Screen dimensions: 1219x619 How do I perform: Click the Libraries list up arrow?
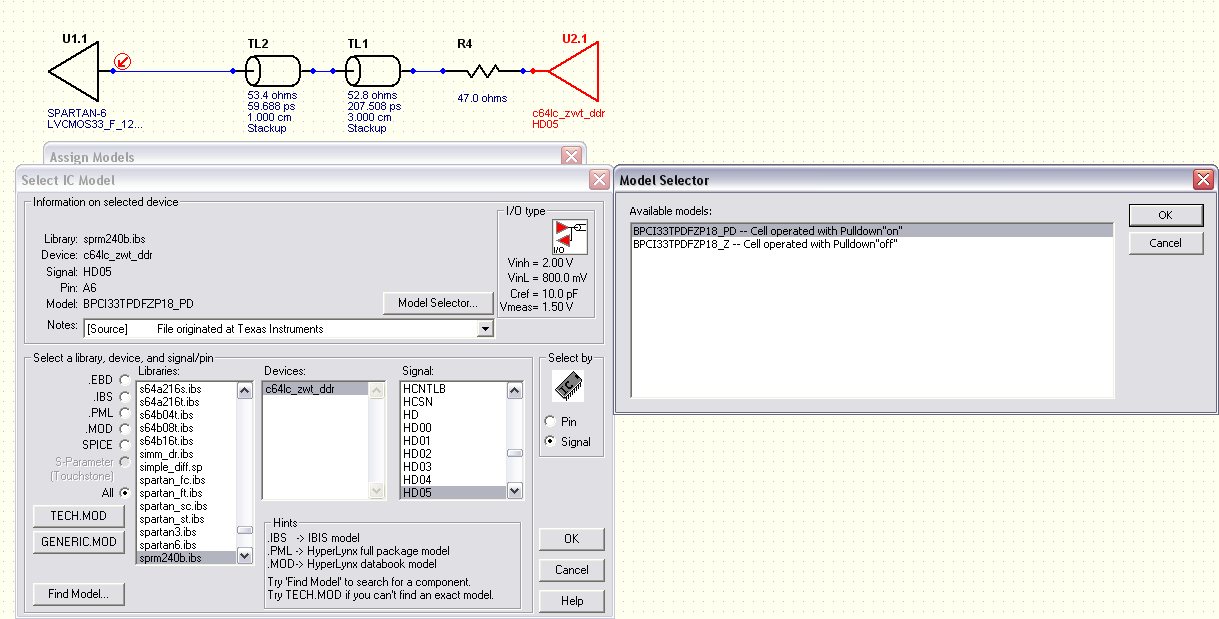click(244, 391)
